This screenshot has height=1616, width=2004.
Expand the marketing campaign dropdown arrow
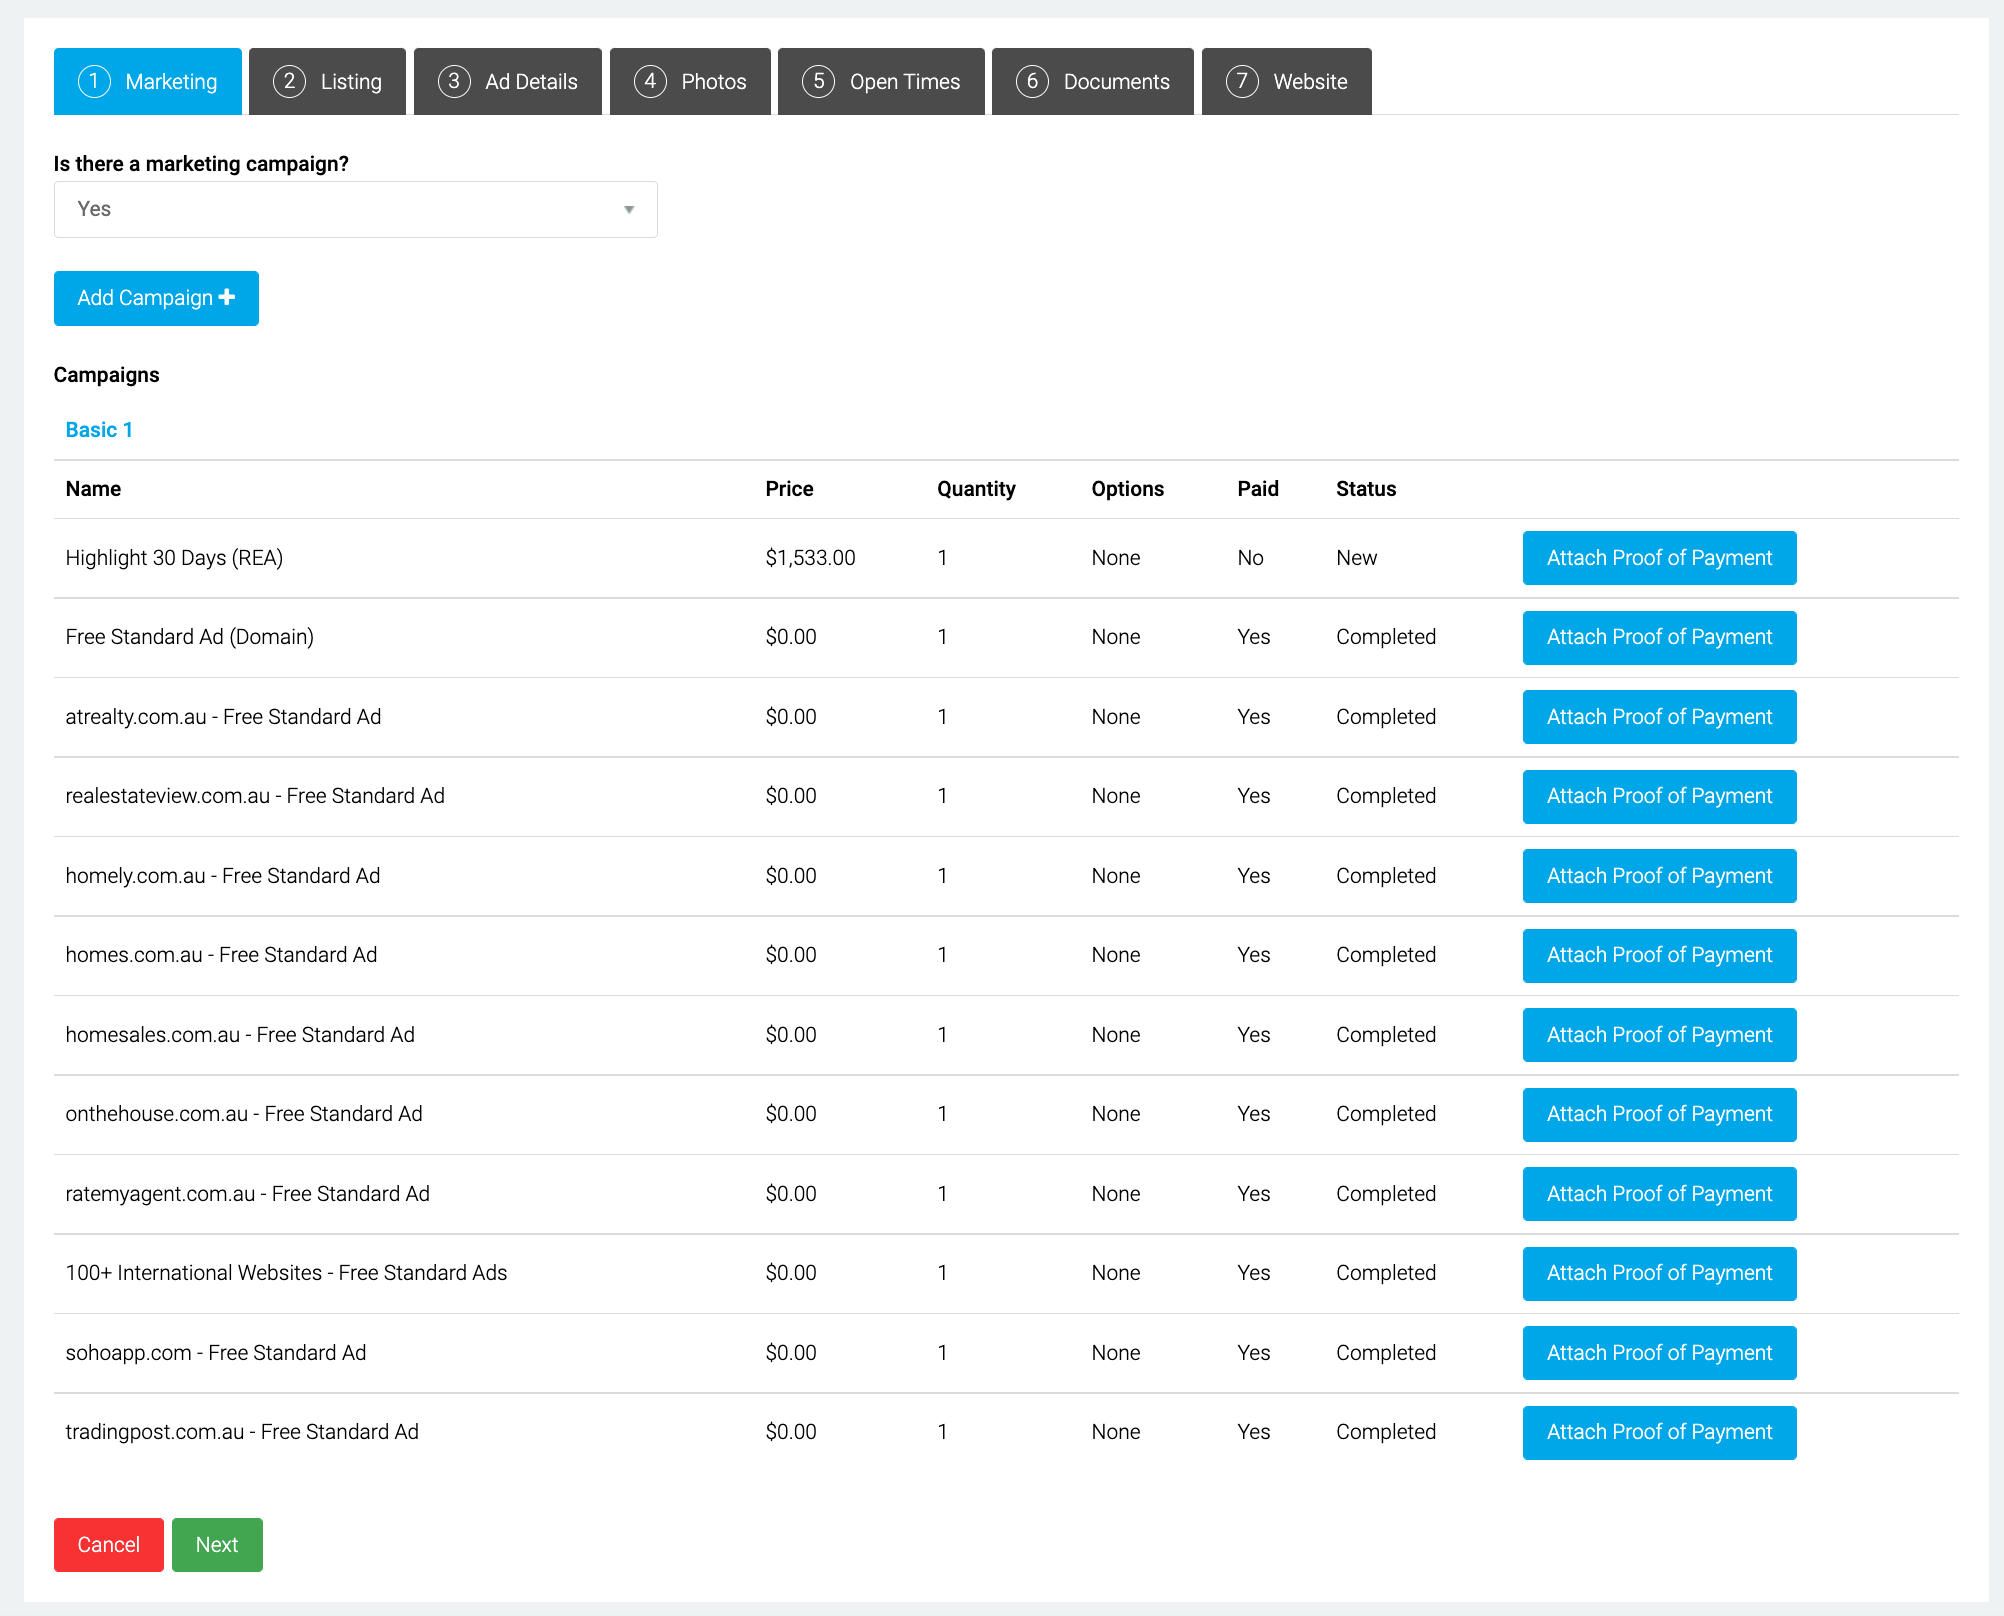click(629, 209)
